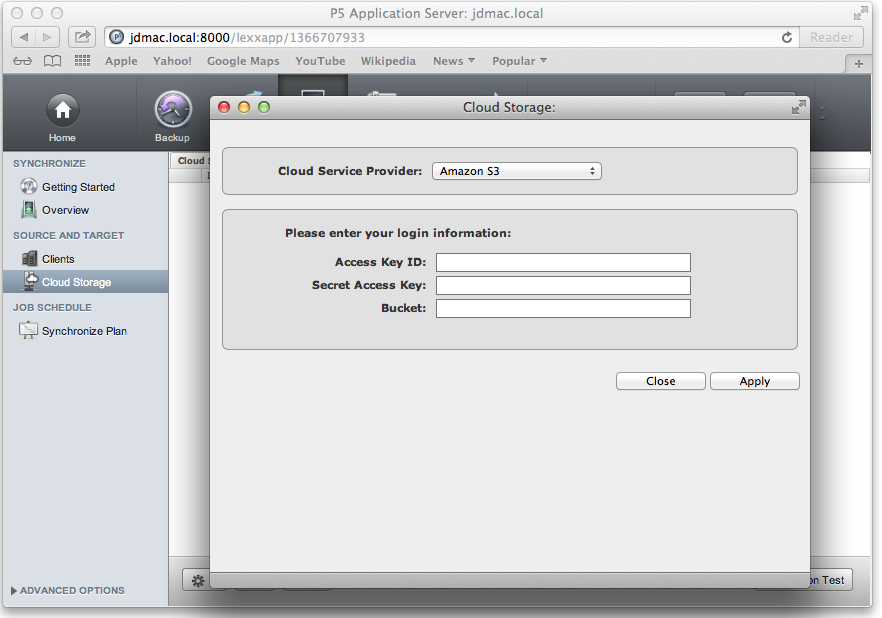Image resolution: width=882 pixels, height=618 pixels.
Task: Open Top Sites grid icon
Action: pos(83,61)
